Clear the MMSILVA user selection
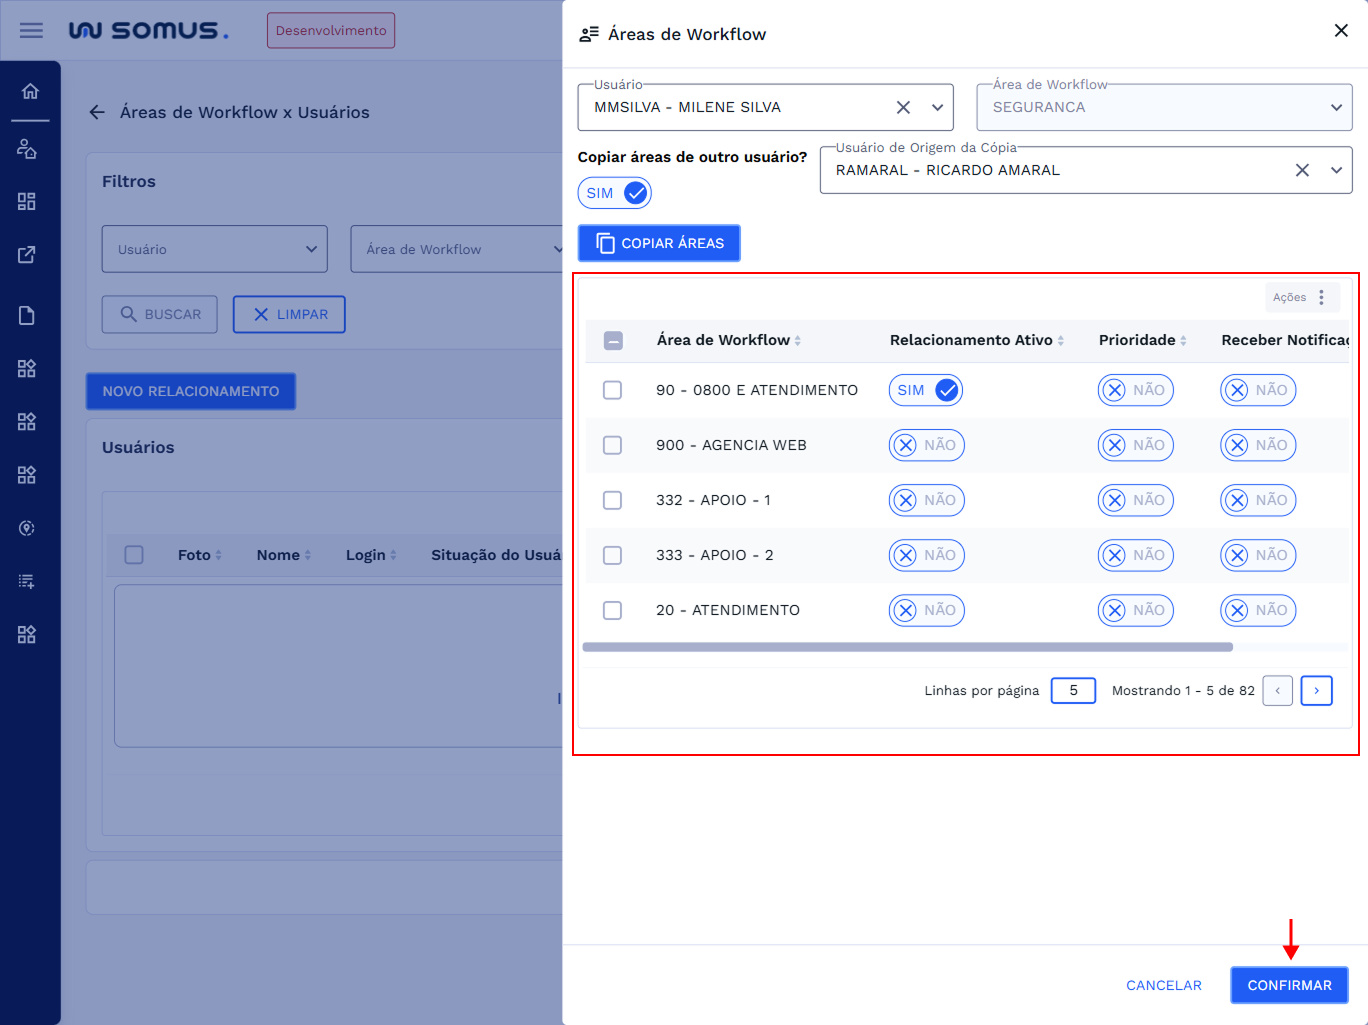 coord(903,107)
